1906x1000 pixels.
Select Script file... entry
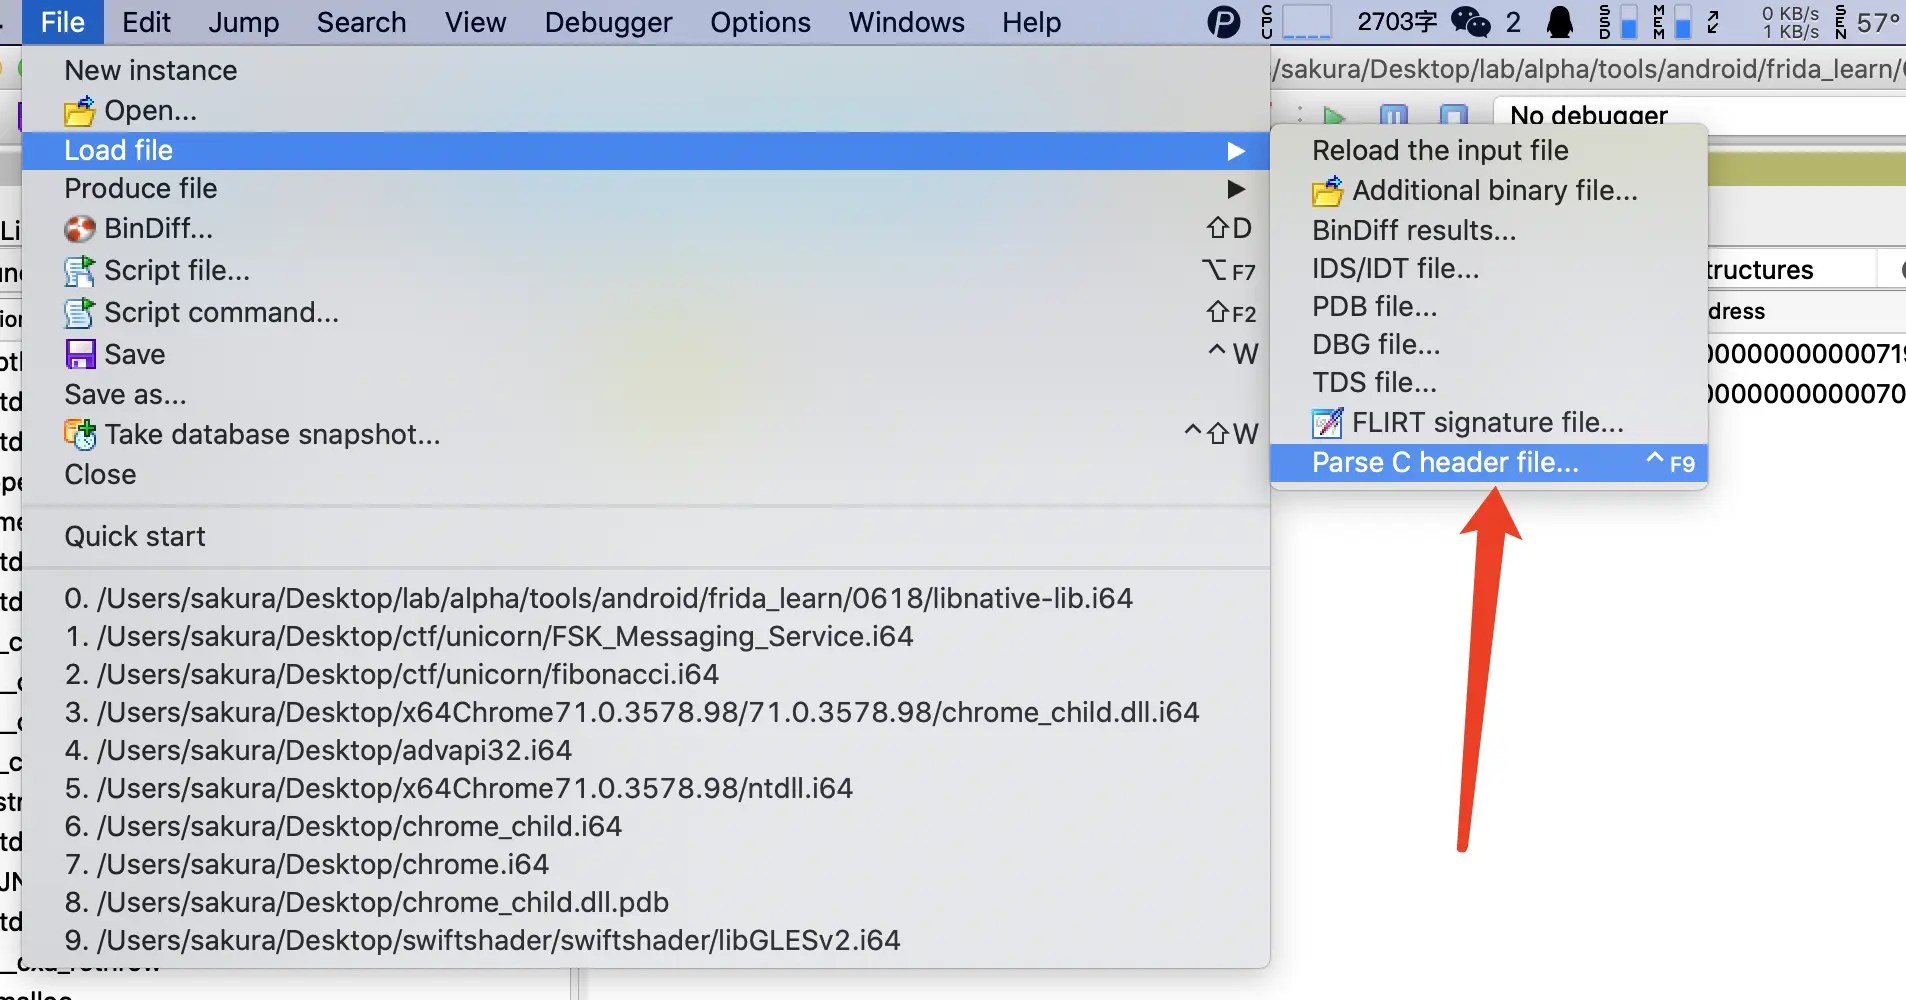(646, 271)
